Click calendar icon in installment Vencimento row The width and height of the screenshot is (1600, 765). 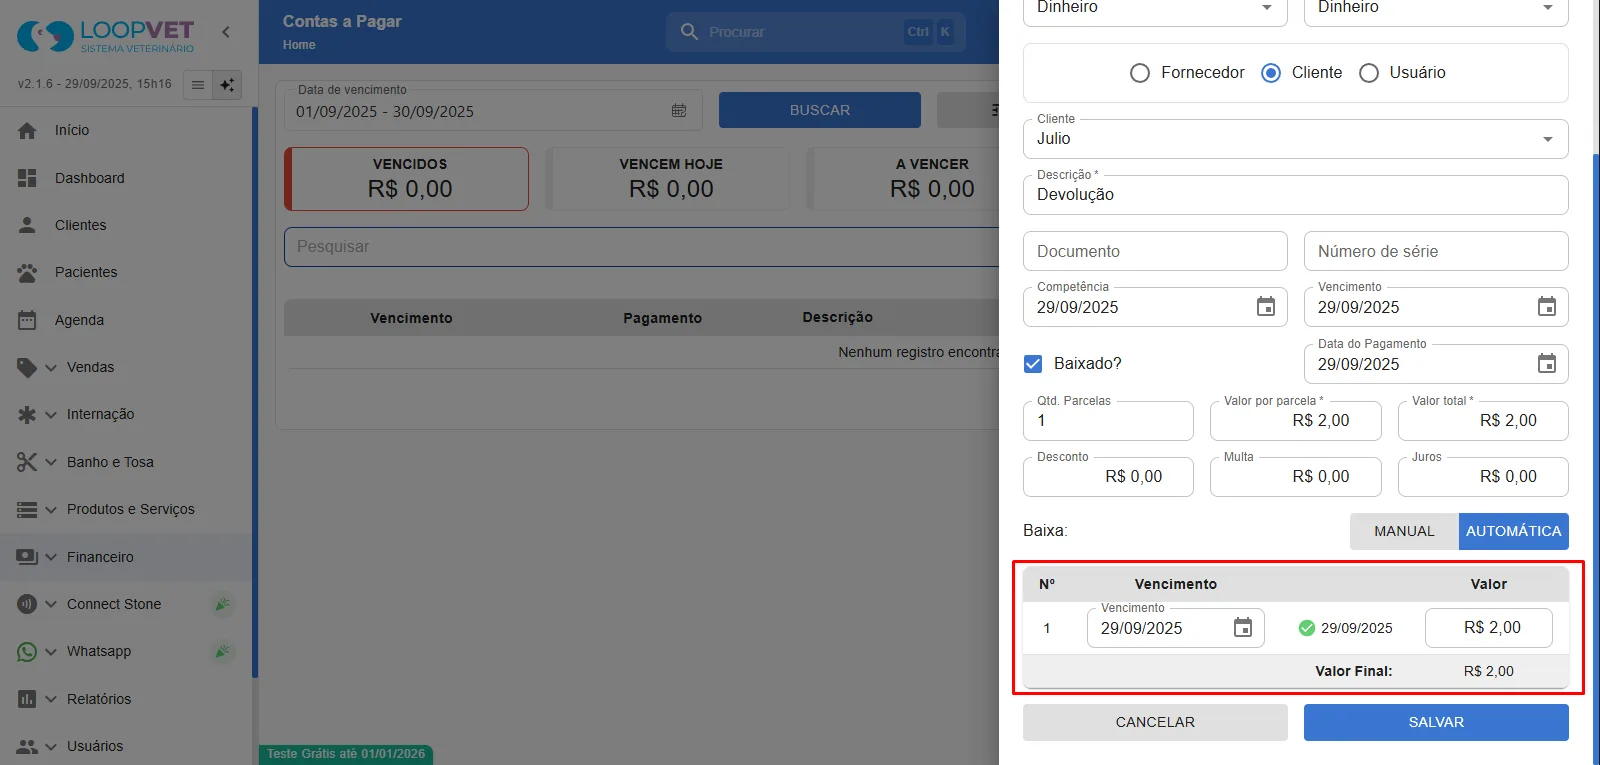[x=1242, y=628]
